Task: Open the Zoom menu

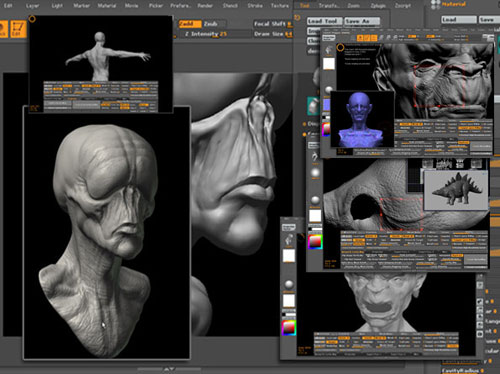Action: (x=353, y=6)
